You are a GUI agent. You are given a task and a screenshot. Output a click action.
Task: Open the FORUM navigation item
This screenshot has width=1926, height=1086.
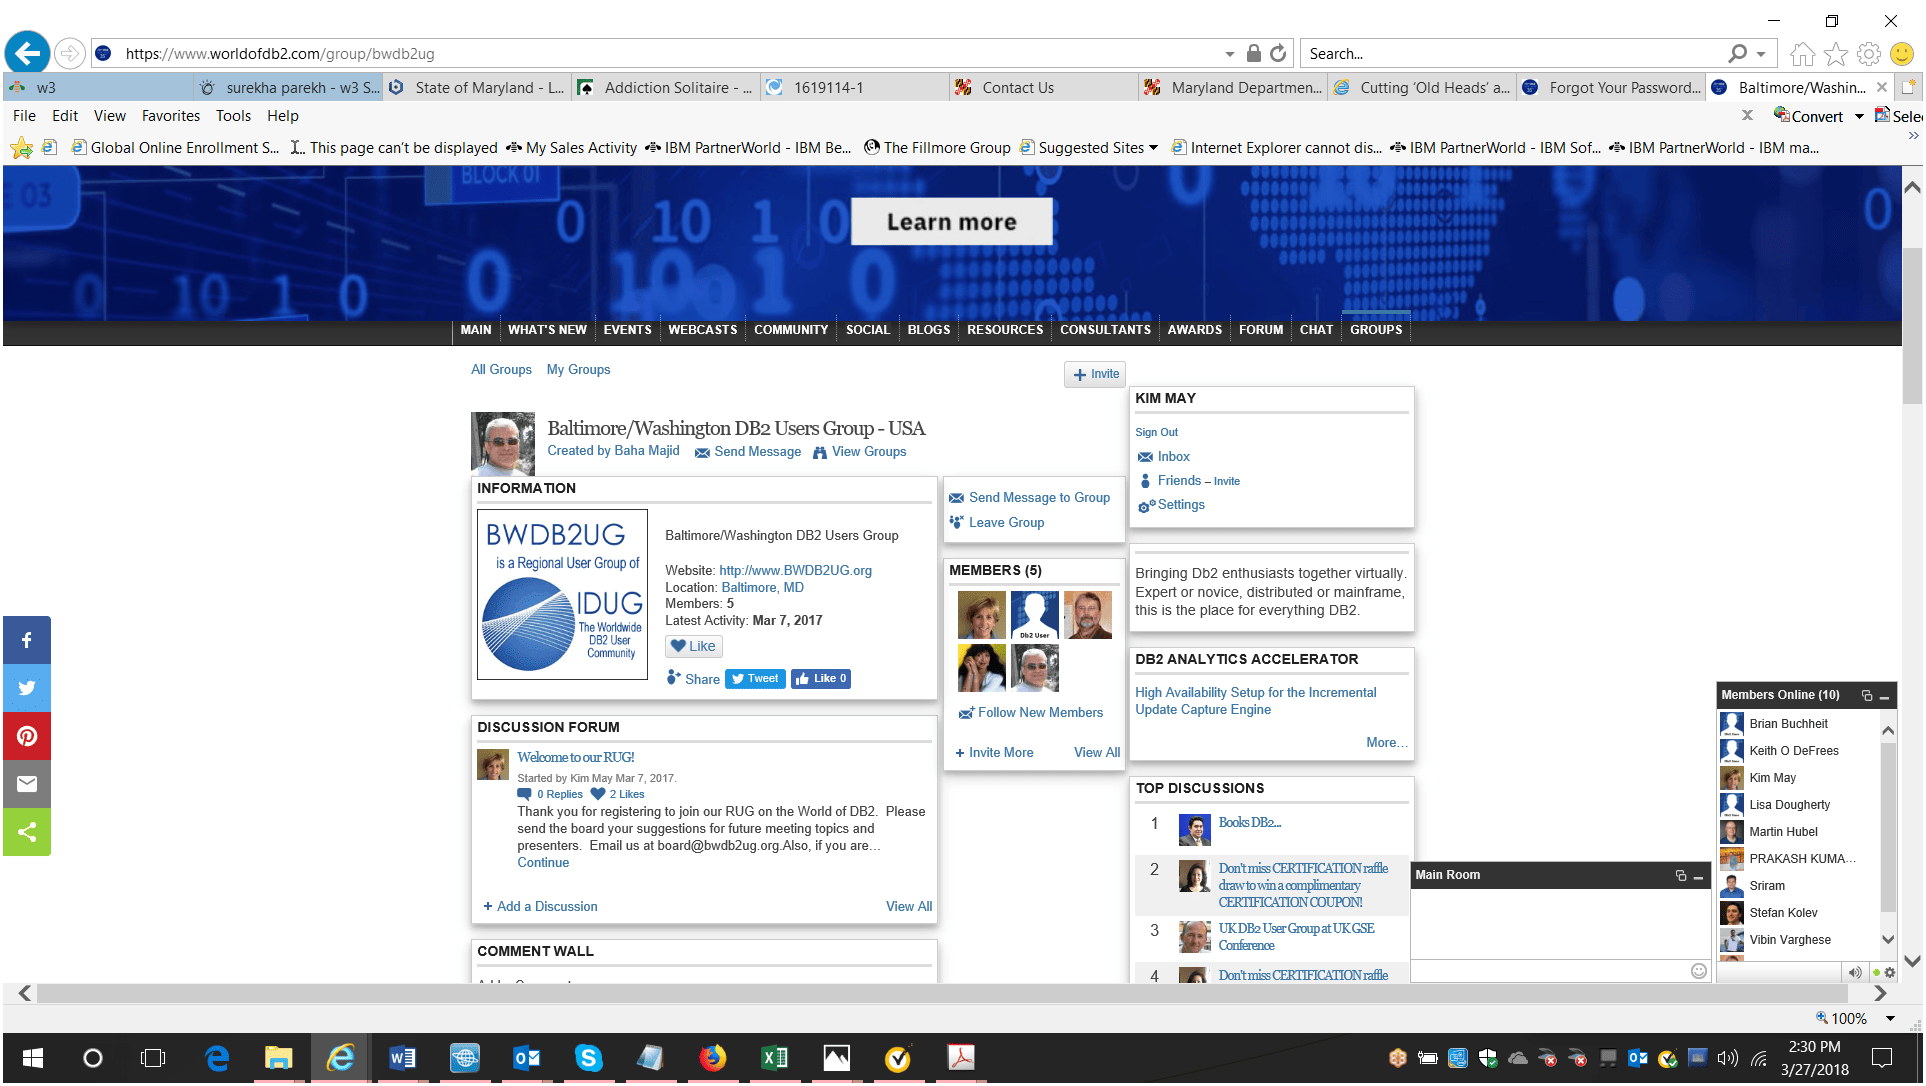click(1260, 330)
